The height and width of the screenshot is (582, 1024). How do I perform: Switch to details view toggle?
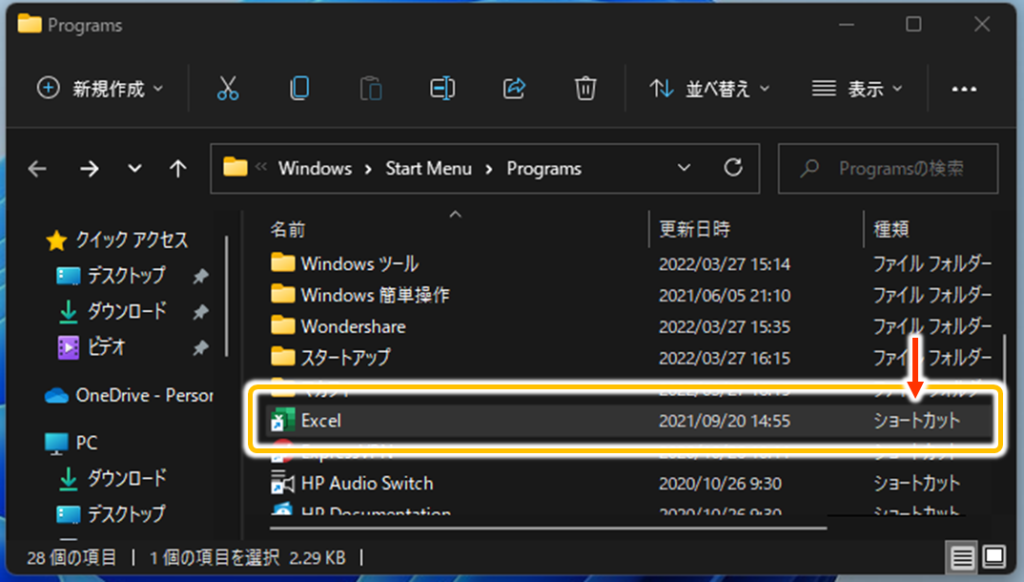click(x=960, y=556)
